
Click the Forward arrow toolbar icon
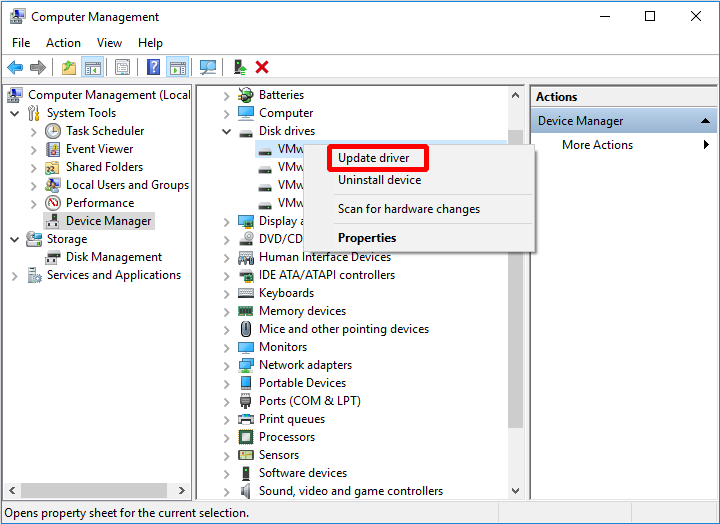point(38,68)
